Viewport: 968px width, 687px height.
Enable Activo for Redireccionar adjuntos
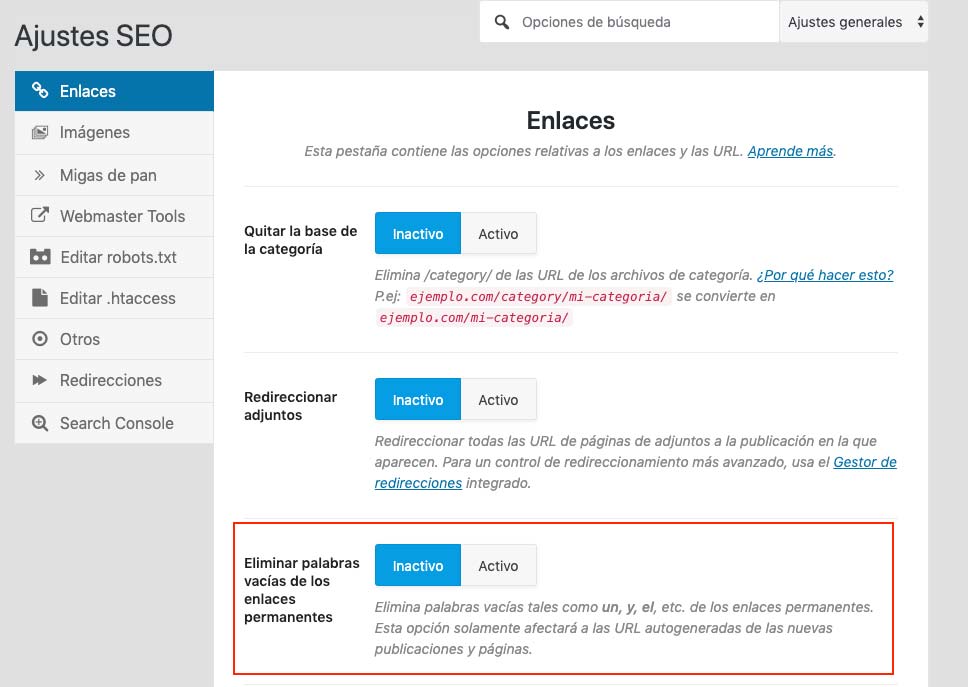(x=498, y=399)
